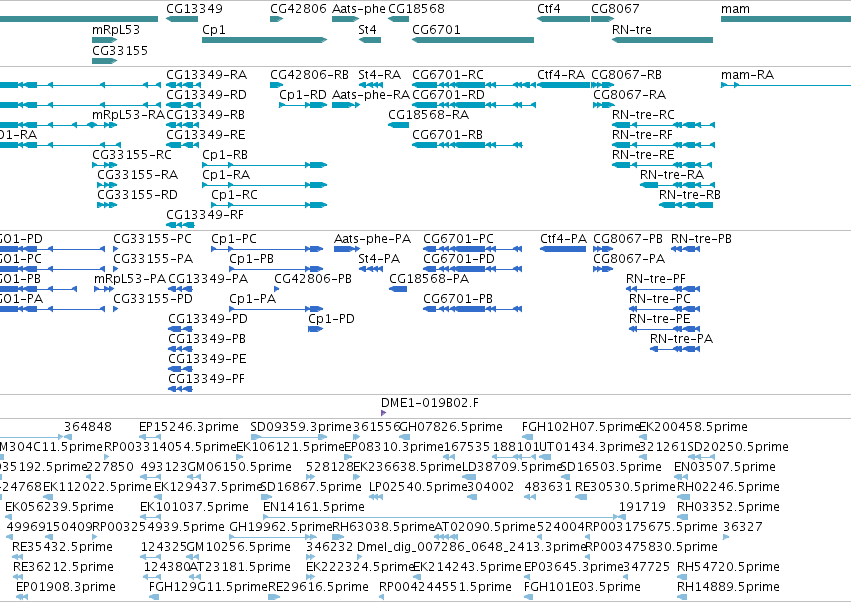The width and height of the screenshot is (851, 602).
Task: Click the mRpL53 gene label
Action: pyautogui.click(x=116, y=29)
